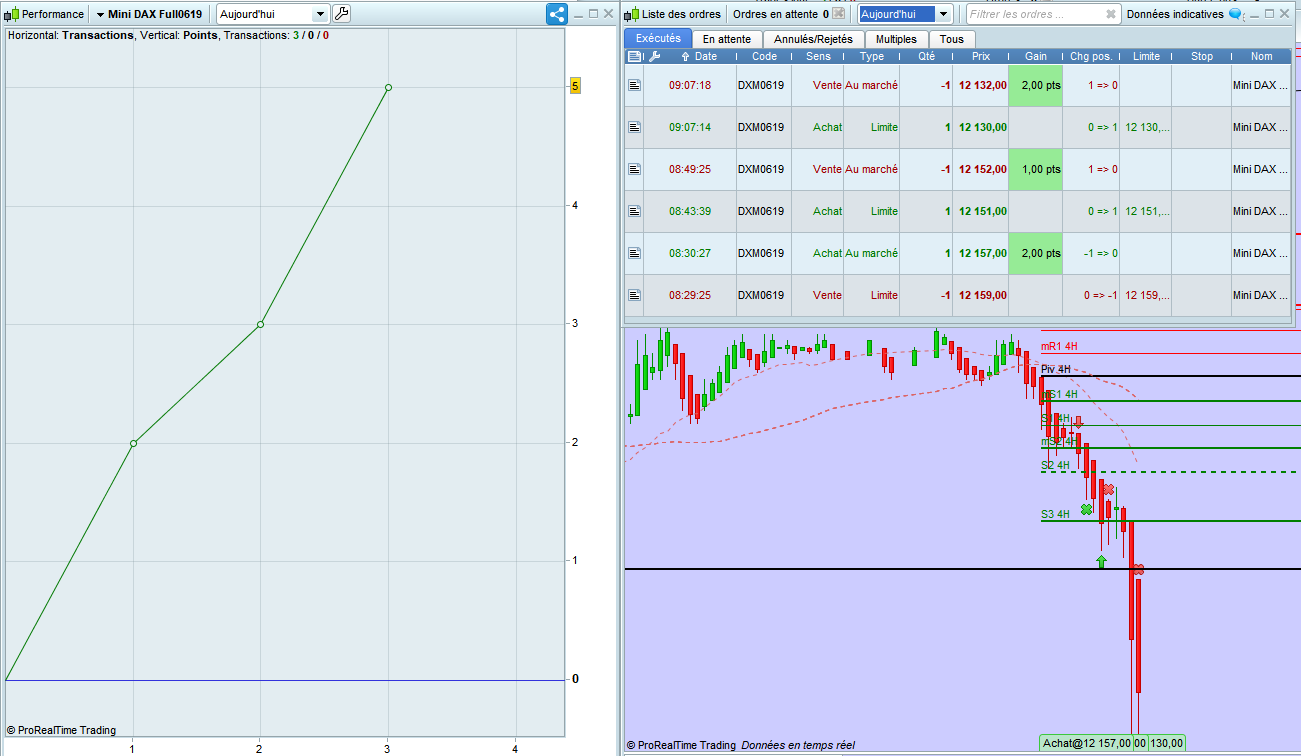Screen dimensions: 1301x756
Task: Click the blue share icon
Action: point(557,14)
